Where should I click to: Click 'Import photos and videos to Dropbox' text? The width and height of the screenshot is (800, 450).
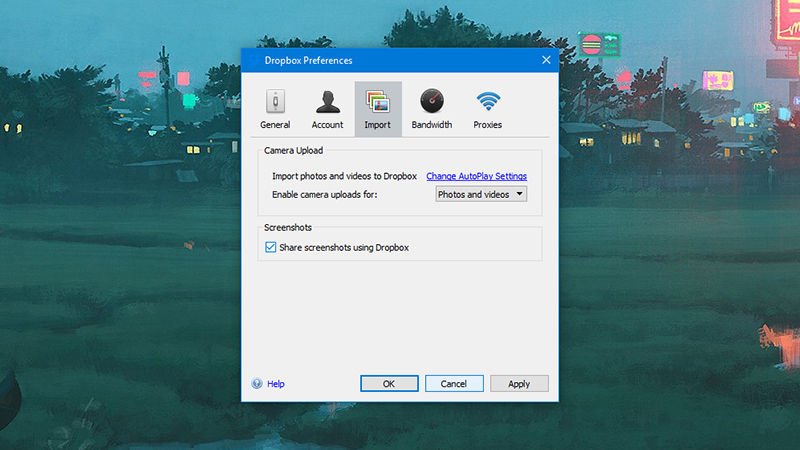344,176
